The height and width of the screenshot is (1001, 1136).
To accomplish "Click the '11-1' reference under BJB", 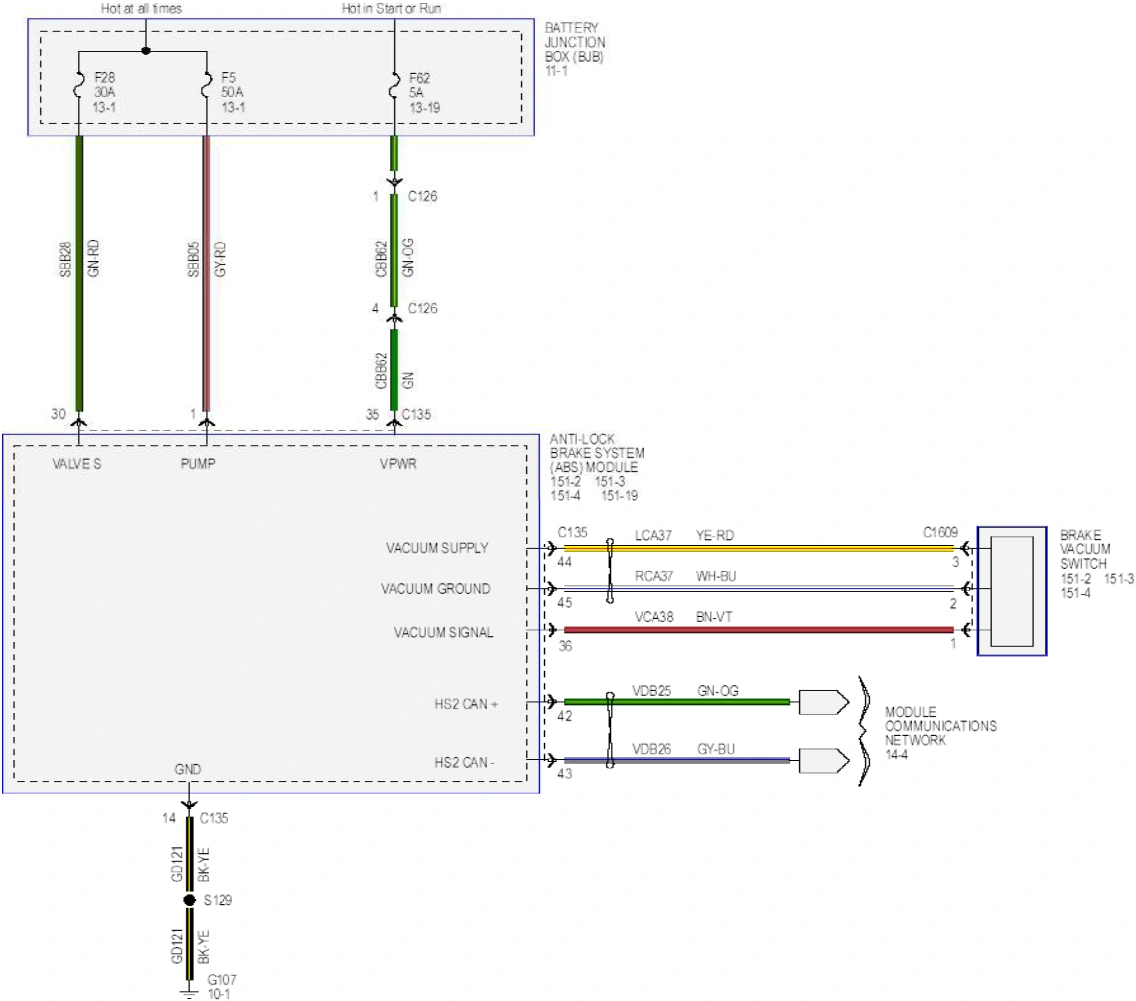I will point(556,71).
